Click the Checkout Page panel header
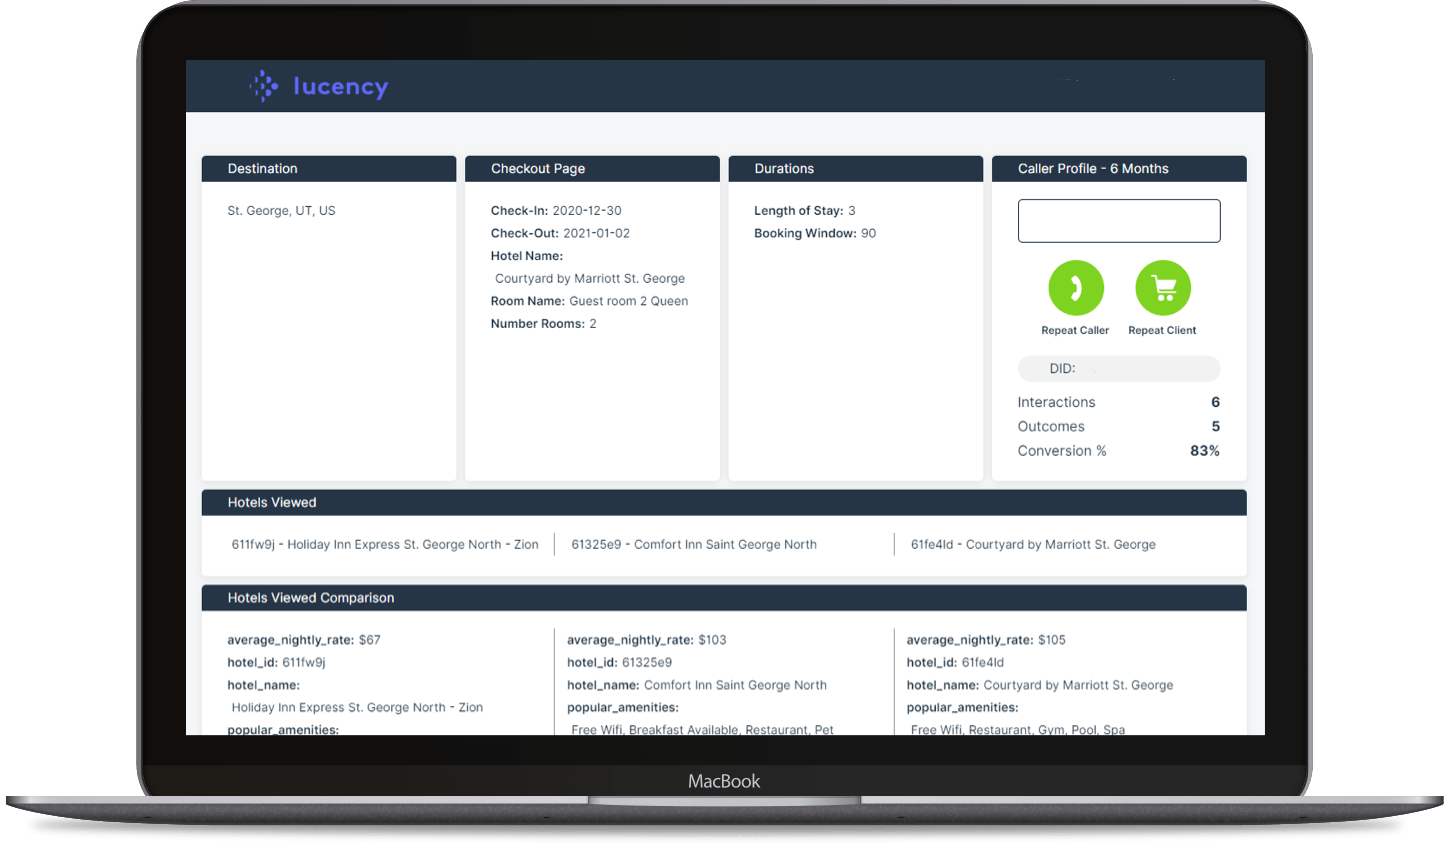This screenshot has height=848, width=1450. [592, 168]
